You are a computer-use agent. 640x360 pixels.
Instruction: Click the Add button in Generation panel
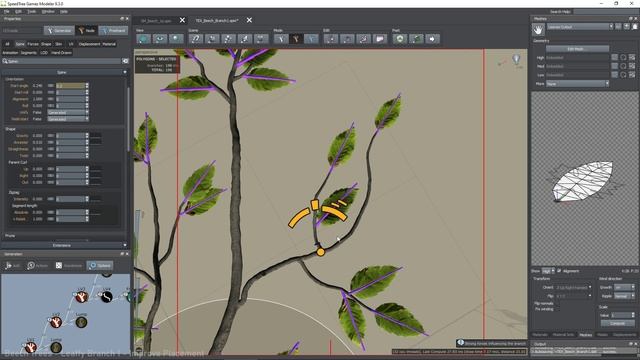12,265
